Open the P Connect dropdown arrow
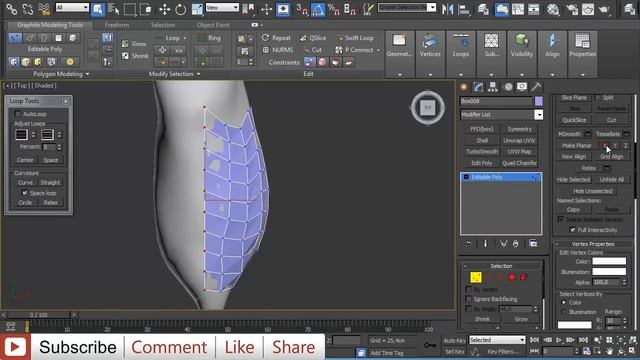 click(378, 50)
